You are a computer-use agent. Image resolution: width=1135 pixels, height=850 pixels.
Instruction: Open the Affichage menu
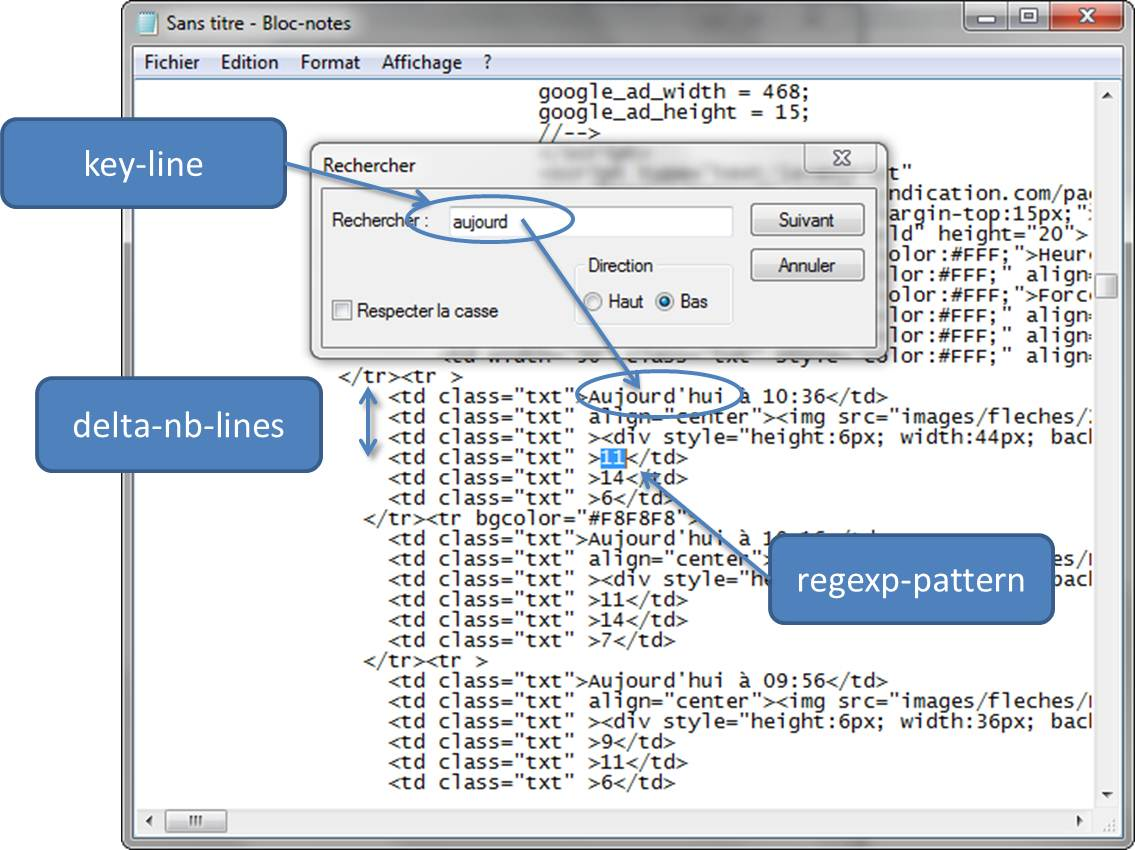click(422, 62)
